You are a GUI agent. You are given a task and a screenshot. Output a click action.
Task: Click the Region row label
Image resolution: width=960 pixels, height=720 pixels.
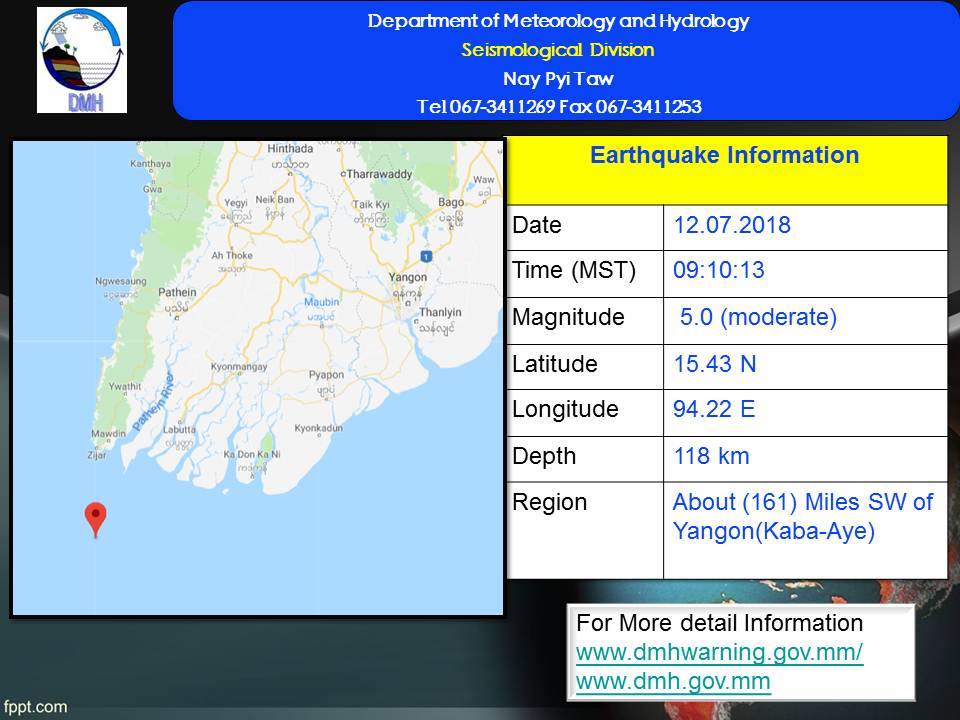click(x=549, y=503)
